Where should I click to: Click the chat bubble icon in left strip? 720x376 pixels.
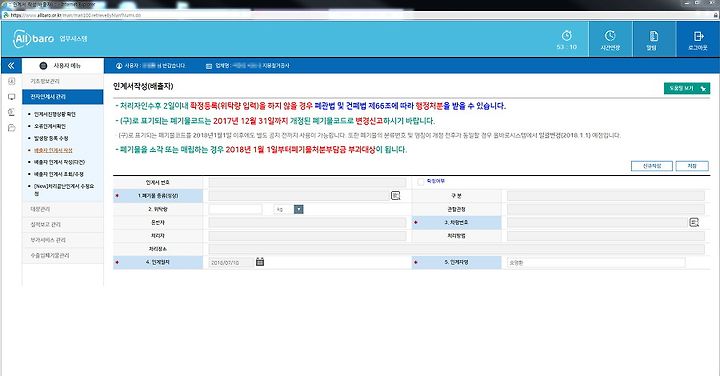click(11, 128)
